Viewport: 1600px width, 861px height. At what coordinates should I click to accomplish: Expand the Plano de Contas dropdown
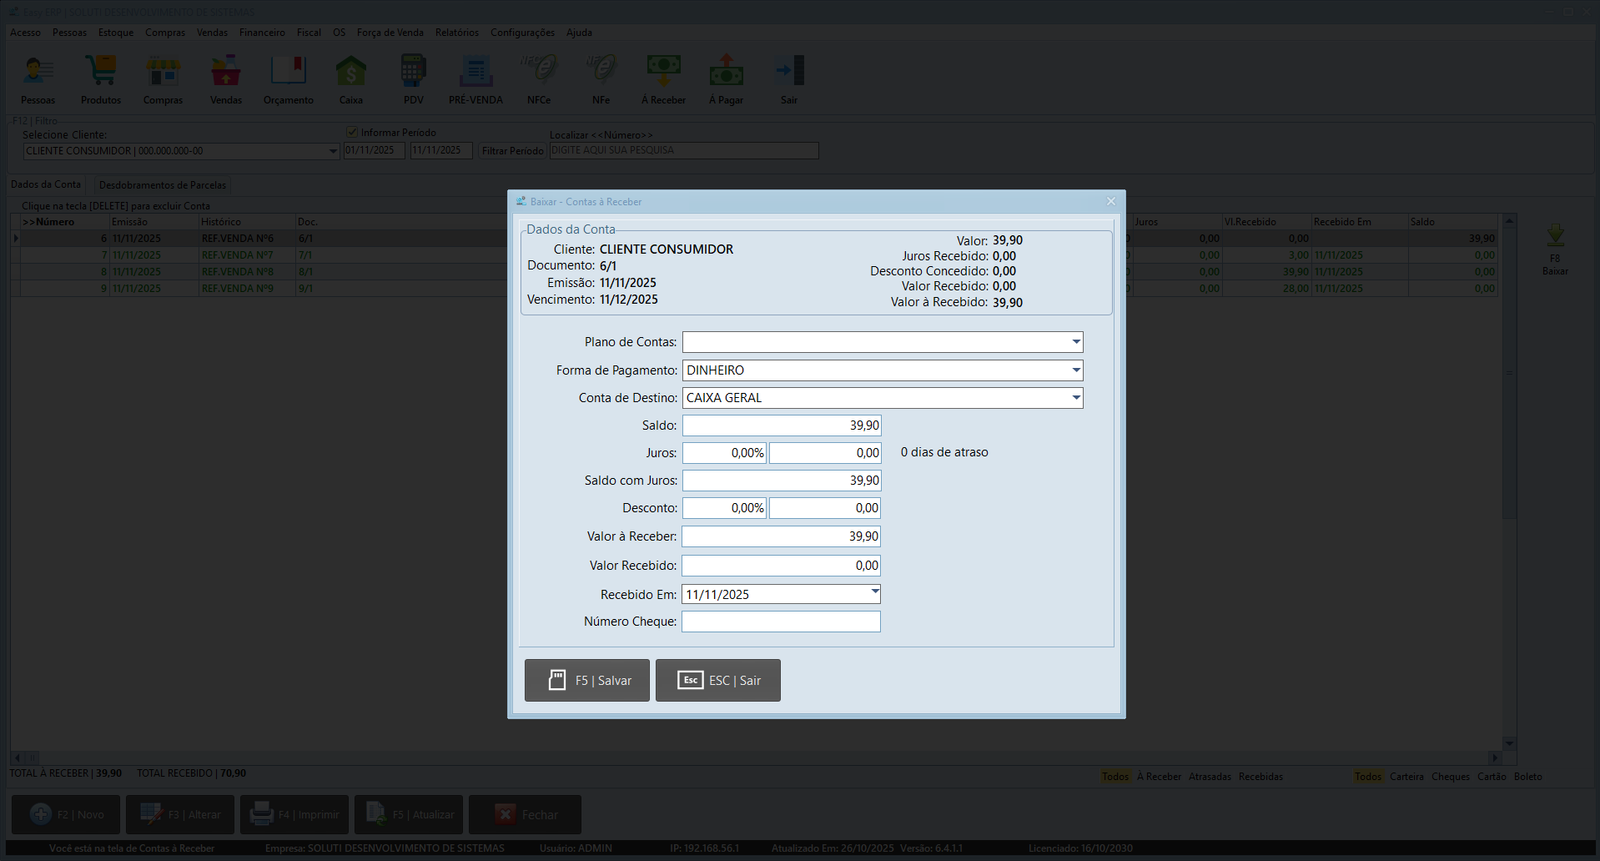1076,342
